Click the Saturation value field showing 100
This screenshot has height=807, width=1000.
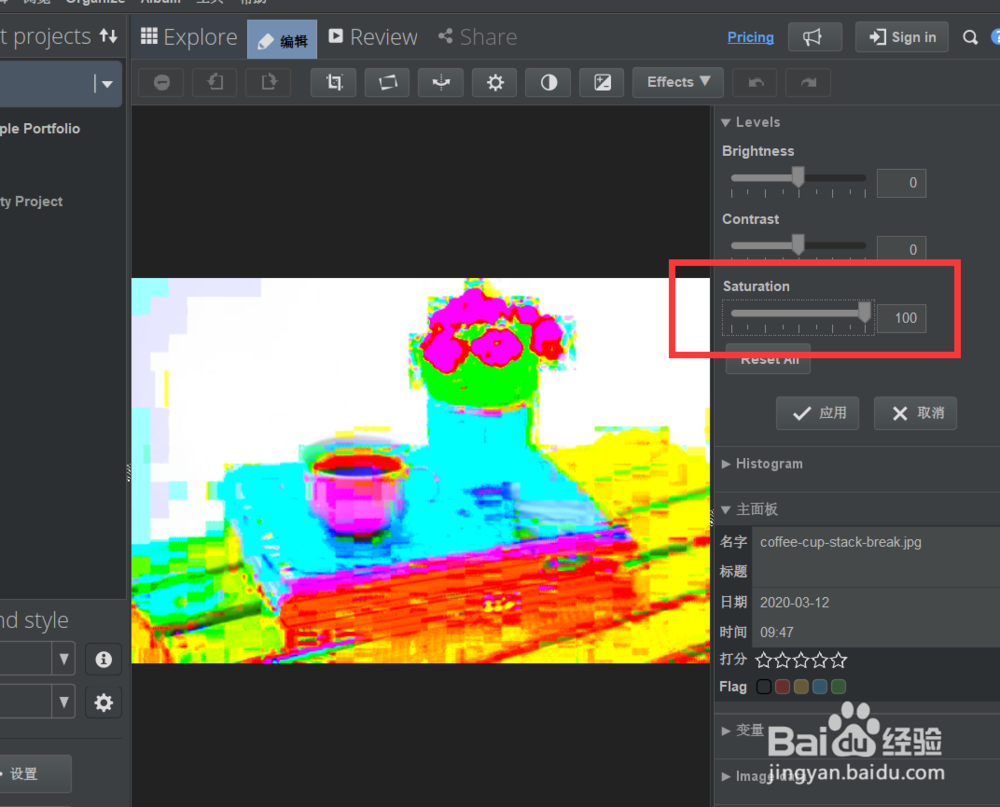[901, 318]
